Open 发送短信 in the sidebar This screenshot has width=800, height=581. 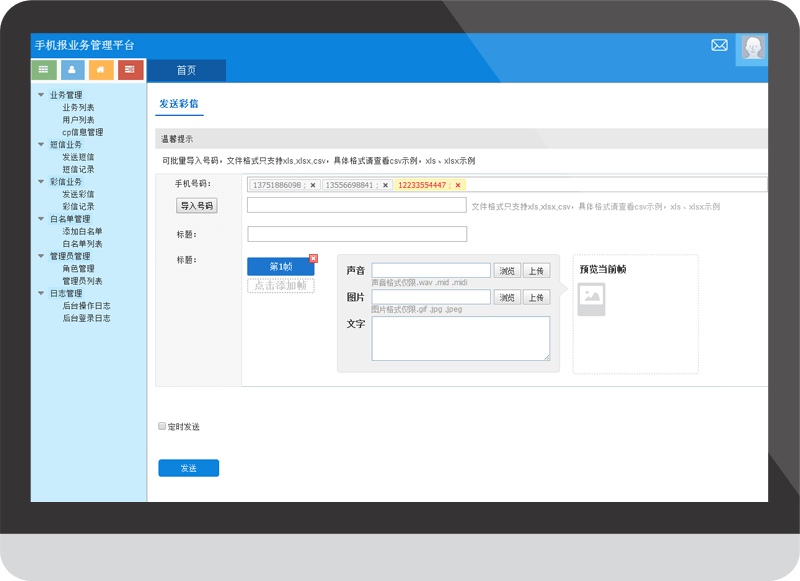(78, 157)
